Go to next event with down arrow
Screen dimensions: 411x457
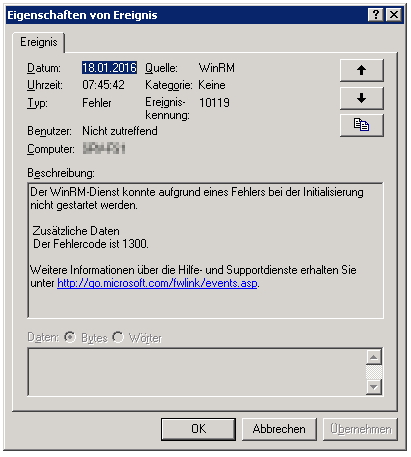(x=362, y=98)
